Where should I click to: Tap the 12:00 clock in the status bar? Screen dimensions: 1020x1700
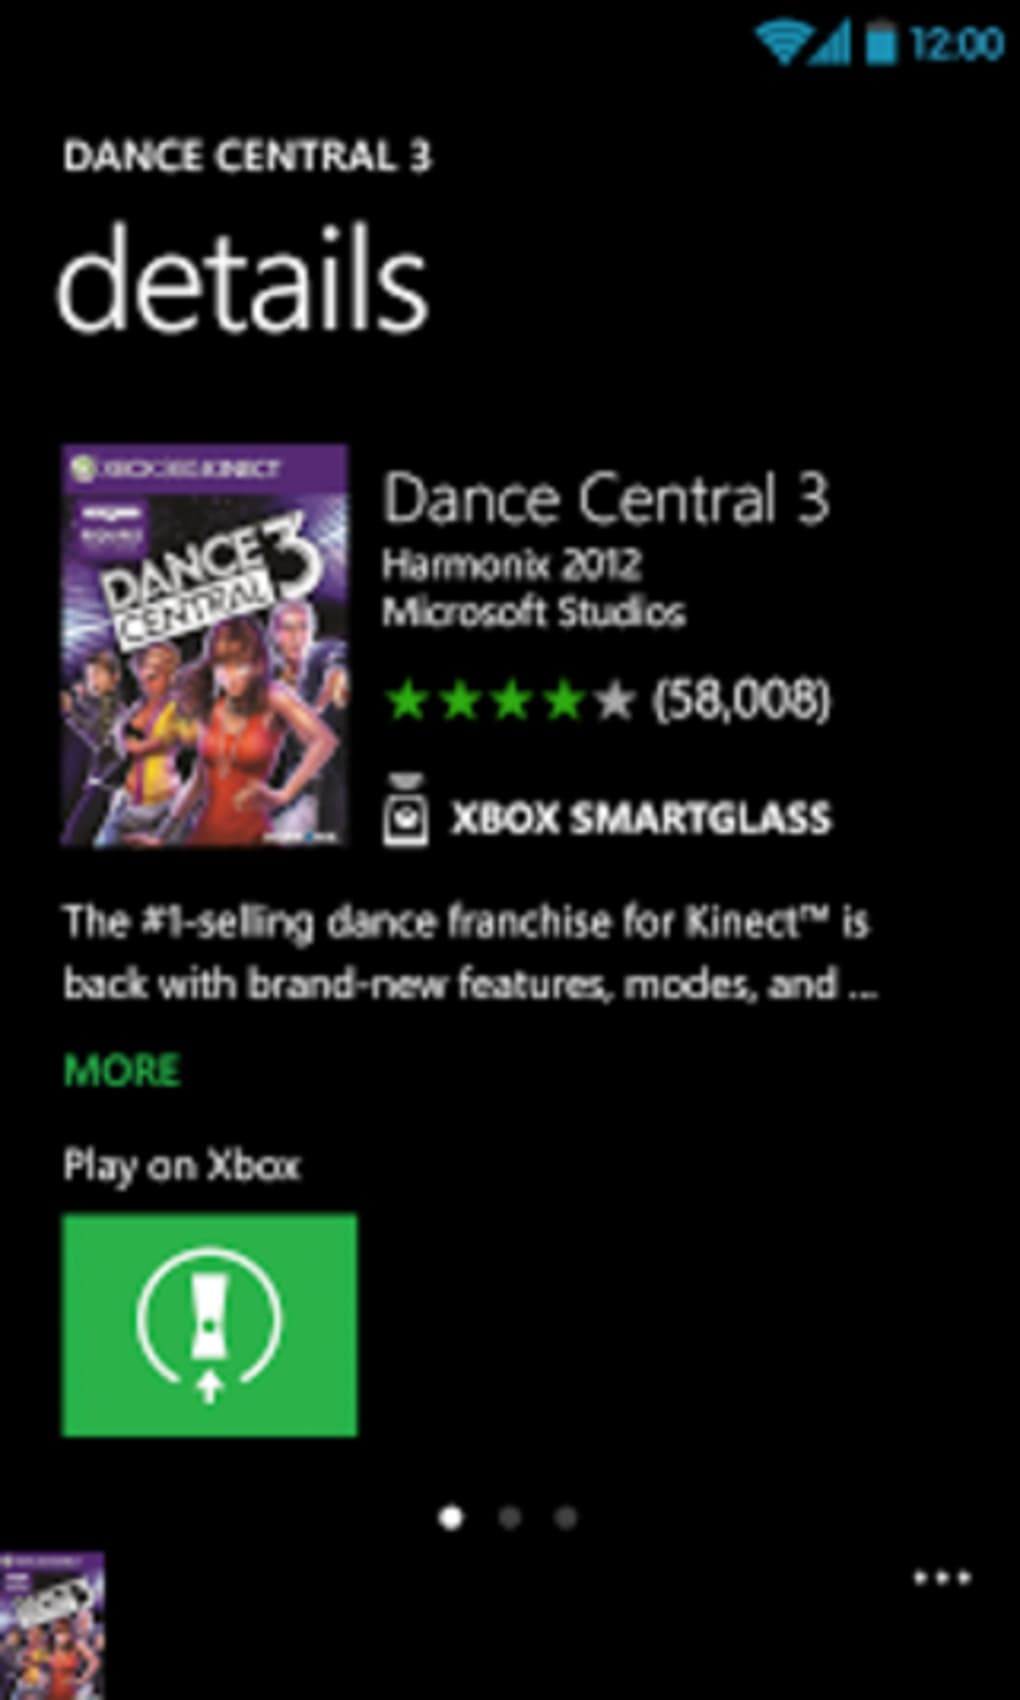(x=956, y=44)
